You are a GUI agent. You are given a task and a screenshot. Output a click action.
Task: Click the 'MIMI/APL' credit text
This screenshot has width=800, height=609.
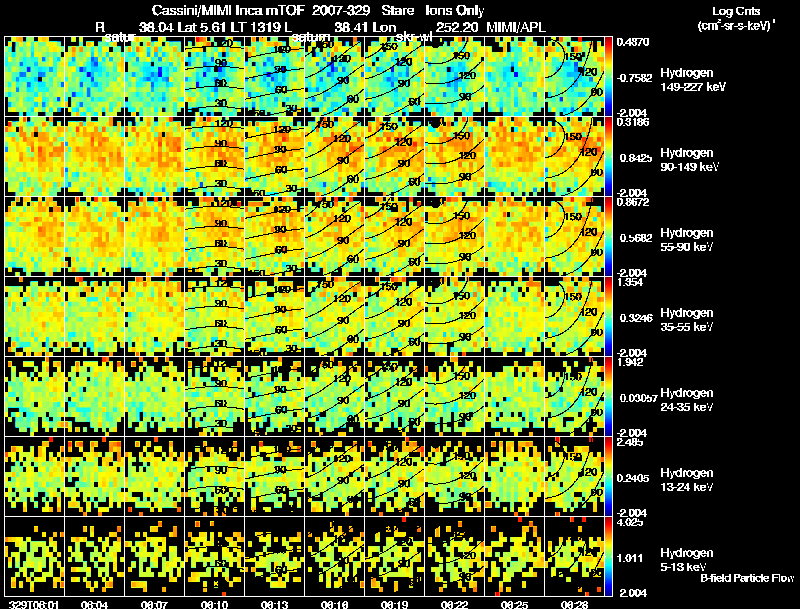pyautogui.click(x=516, y=27)
